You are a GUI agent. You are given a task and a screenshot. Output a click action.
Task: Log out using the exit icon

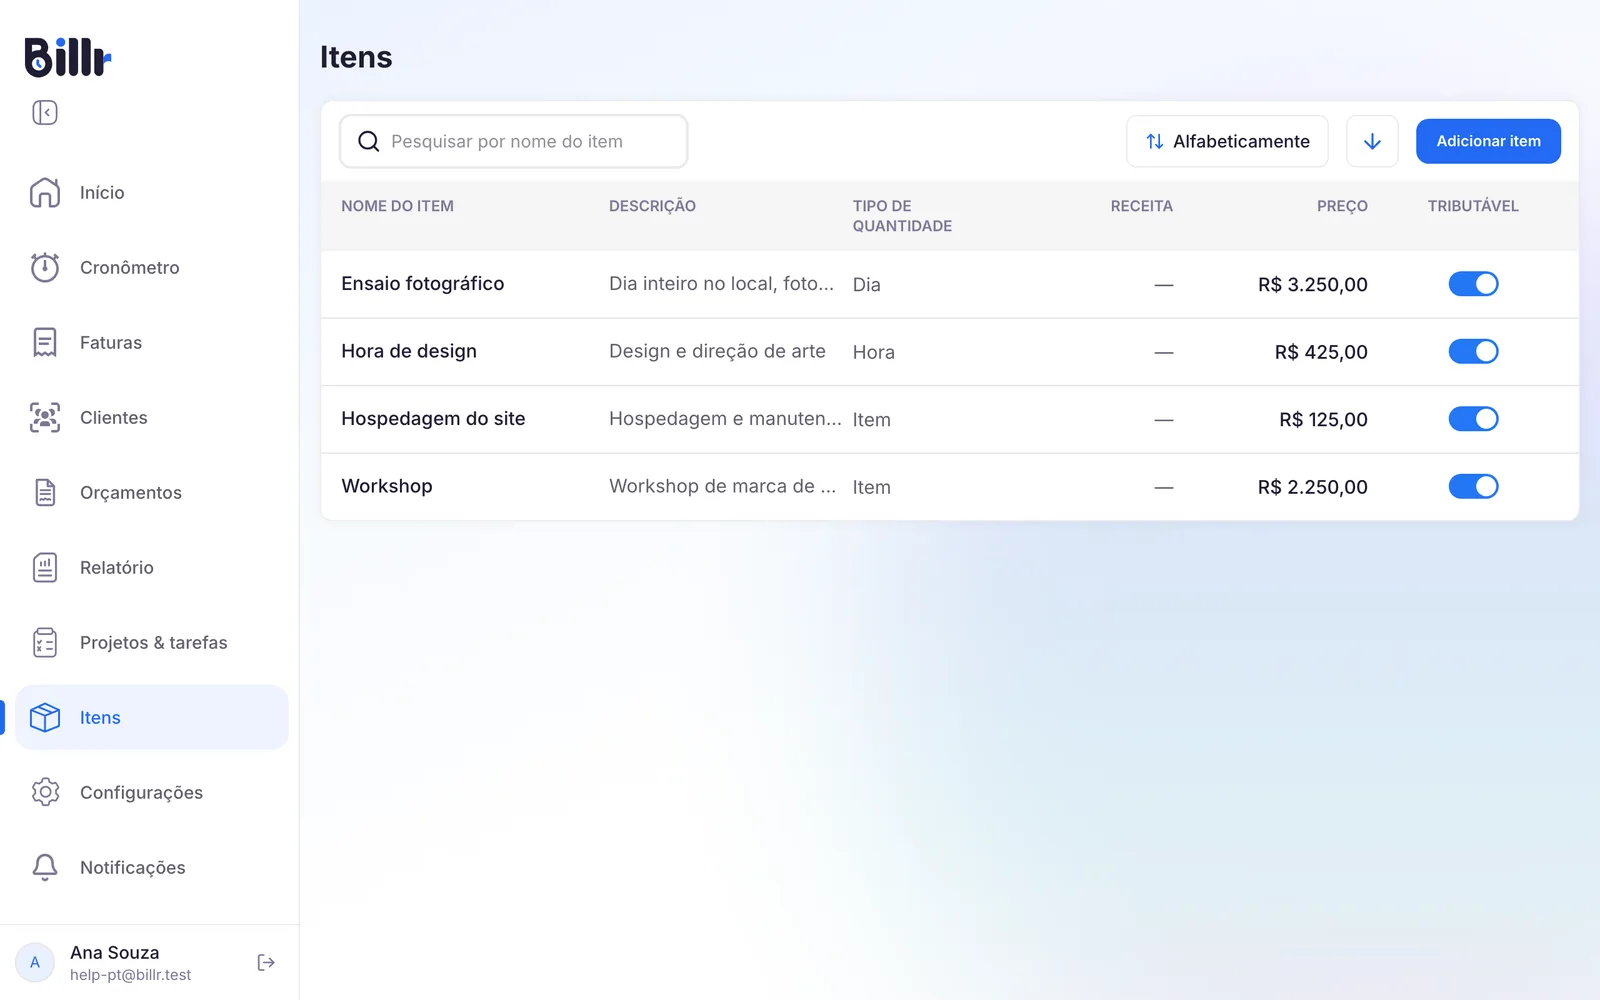coord(266,962)
